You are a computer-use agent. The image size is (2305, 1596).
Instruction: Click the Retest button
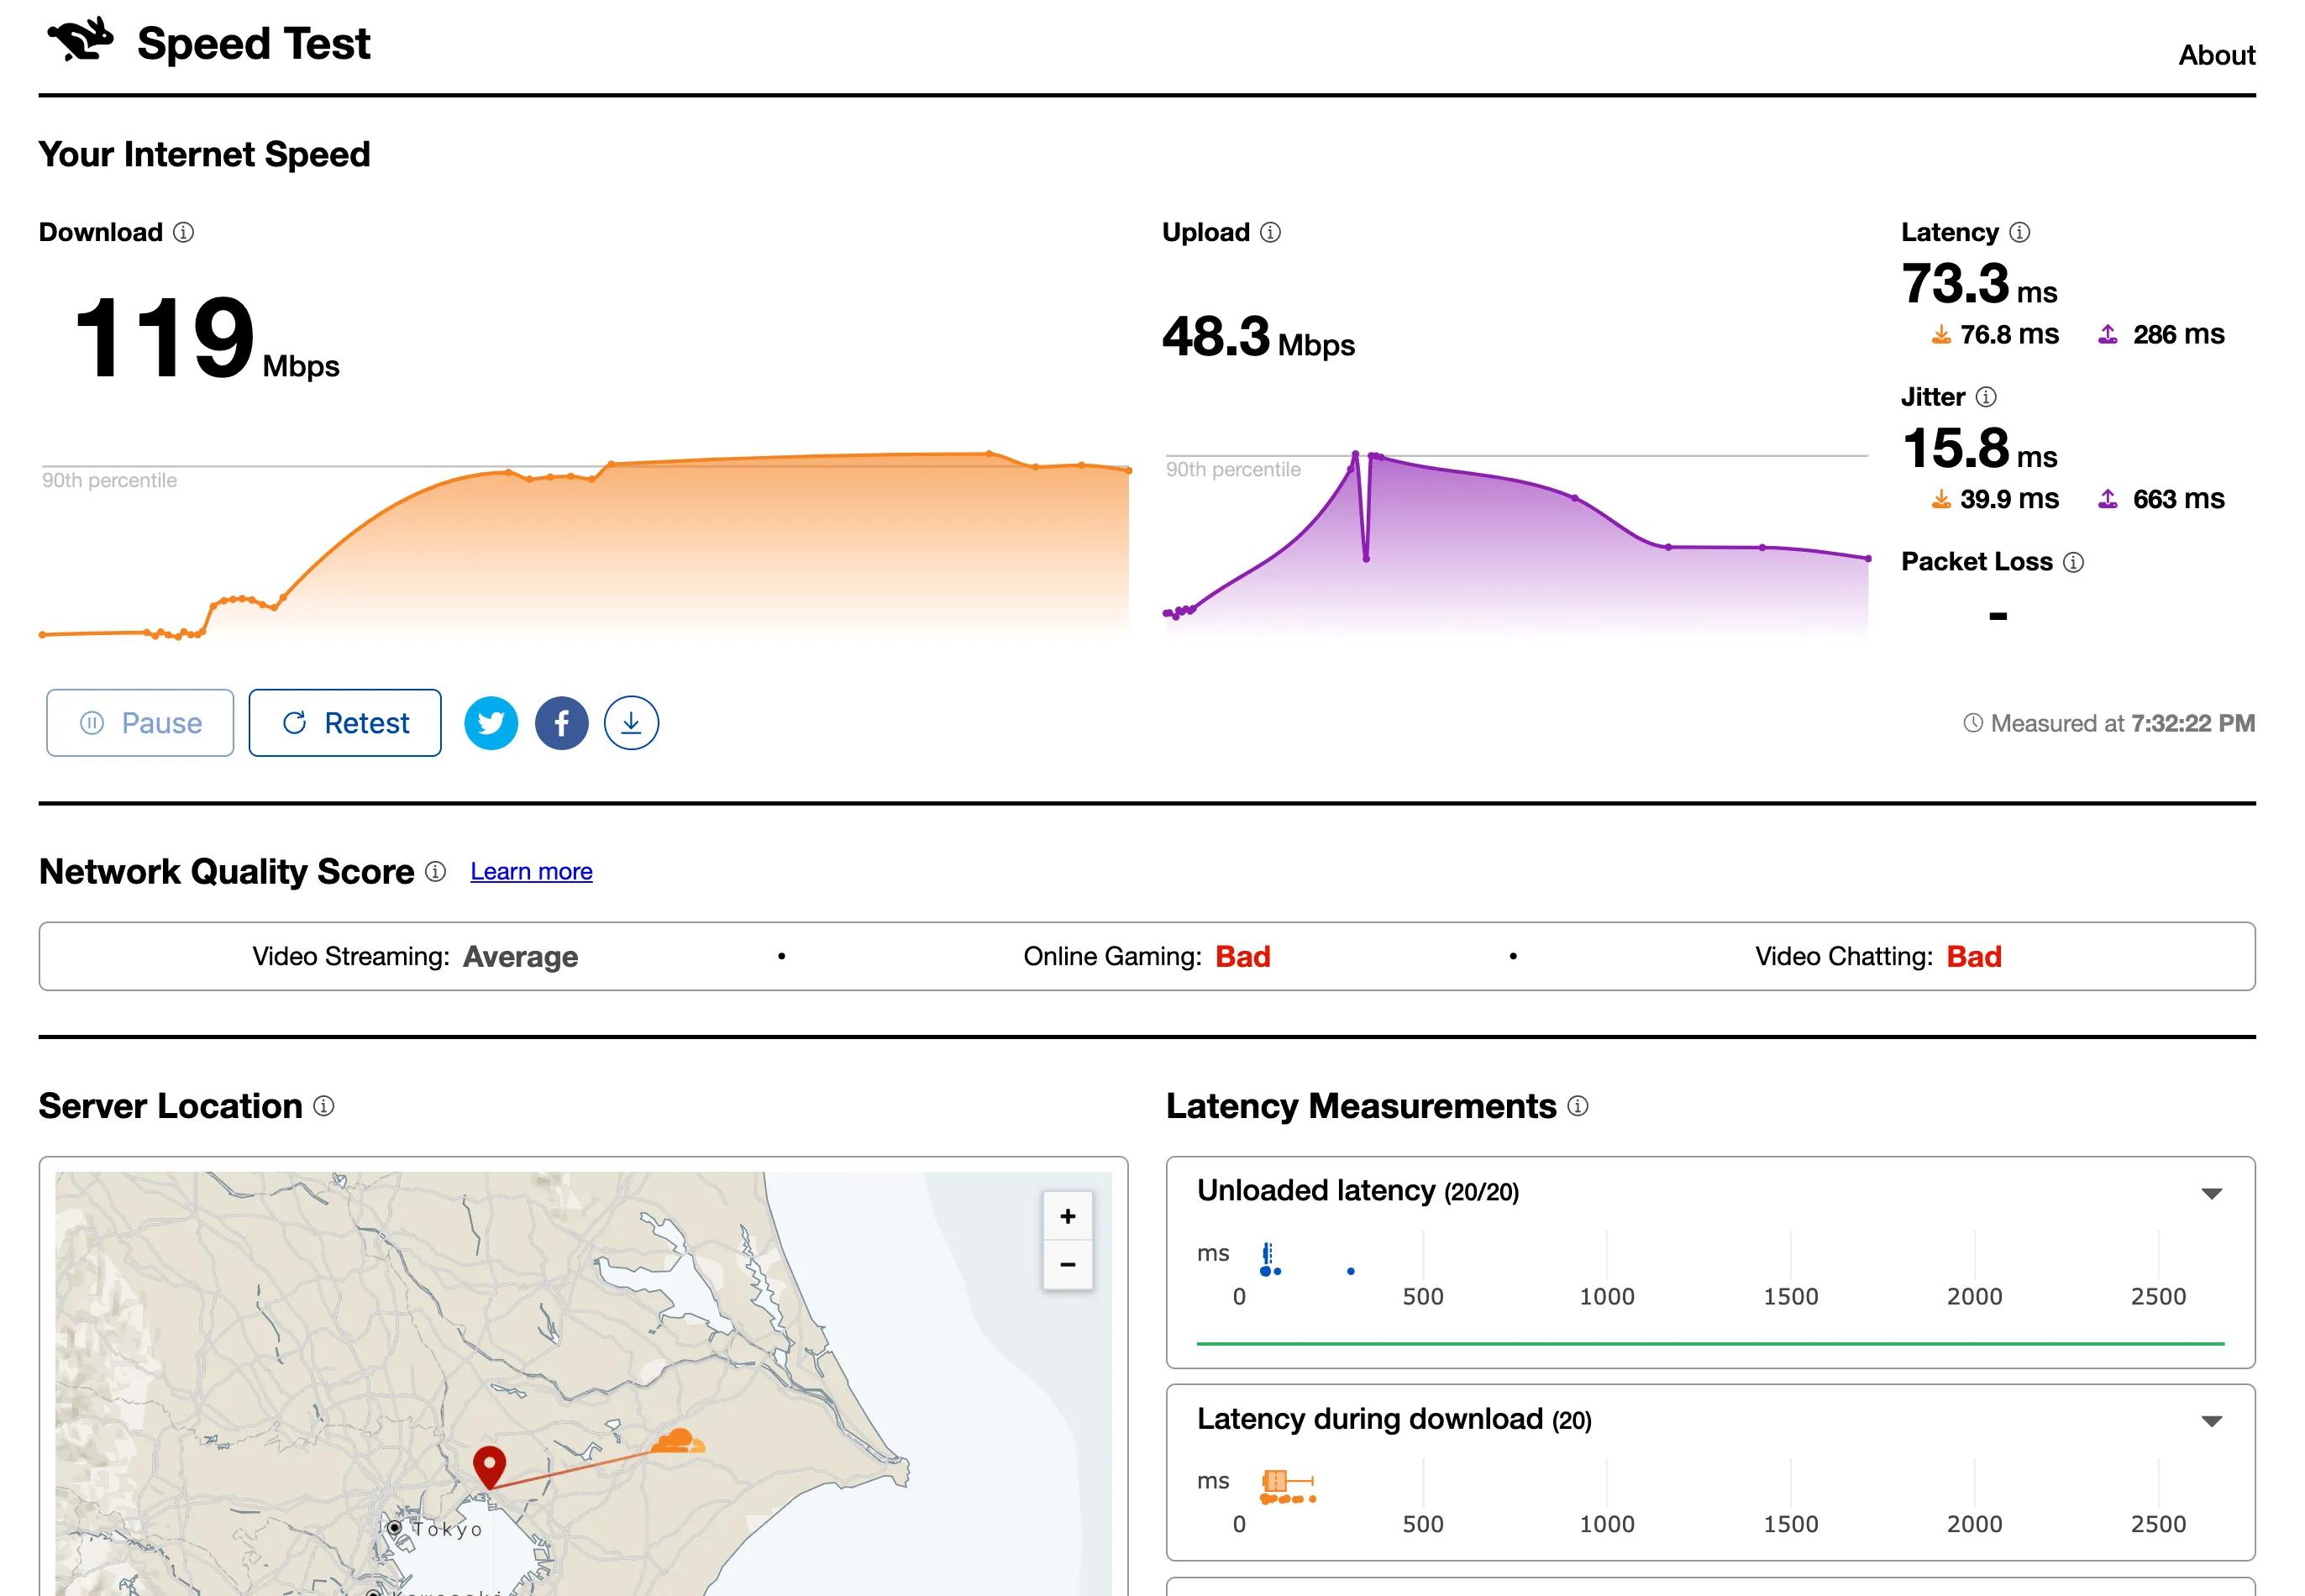[x=345, y=722]
